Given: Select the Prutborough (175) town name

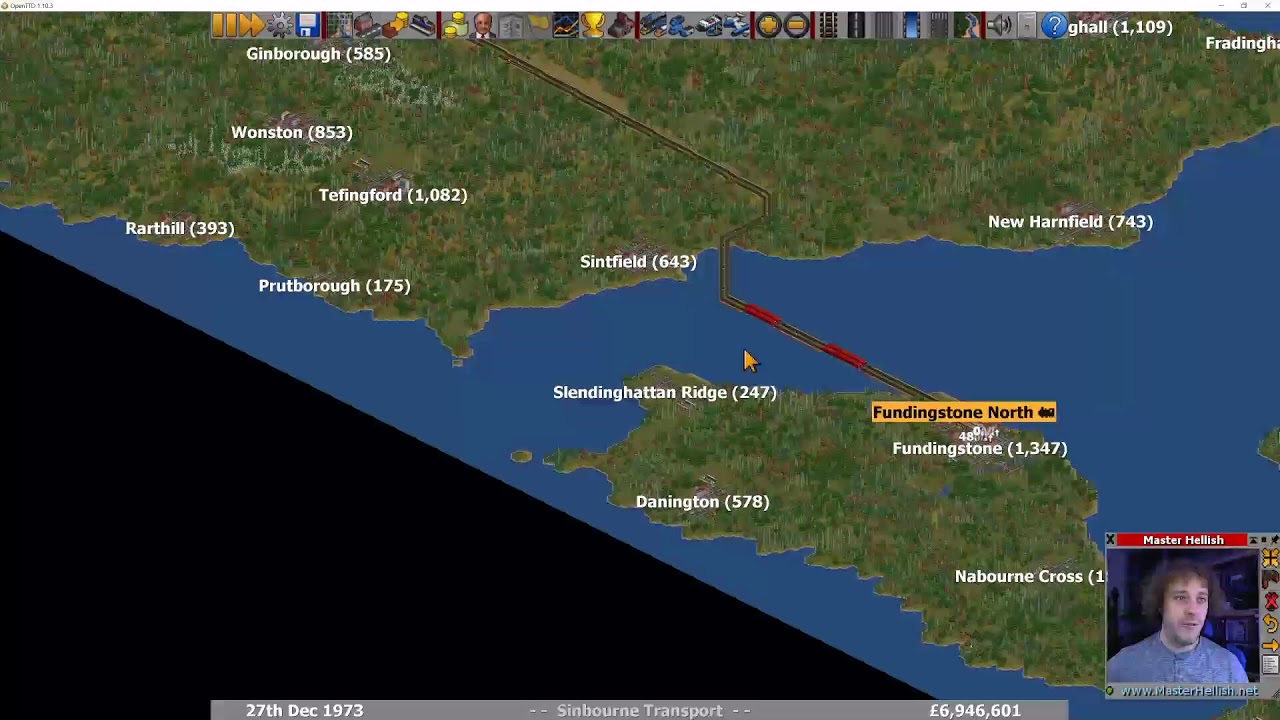Looking at the screenshot, I should point(334,285).
